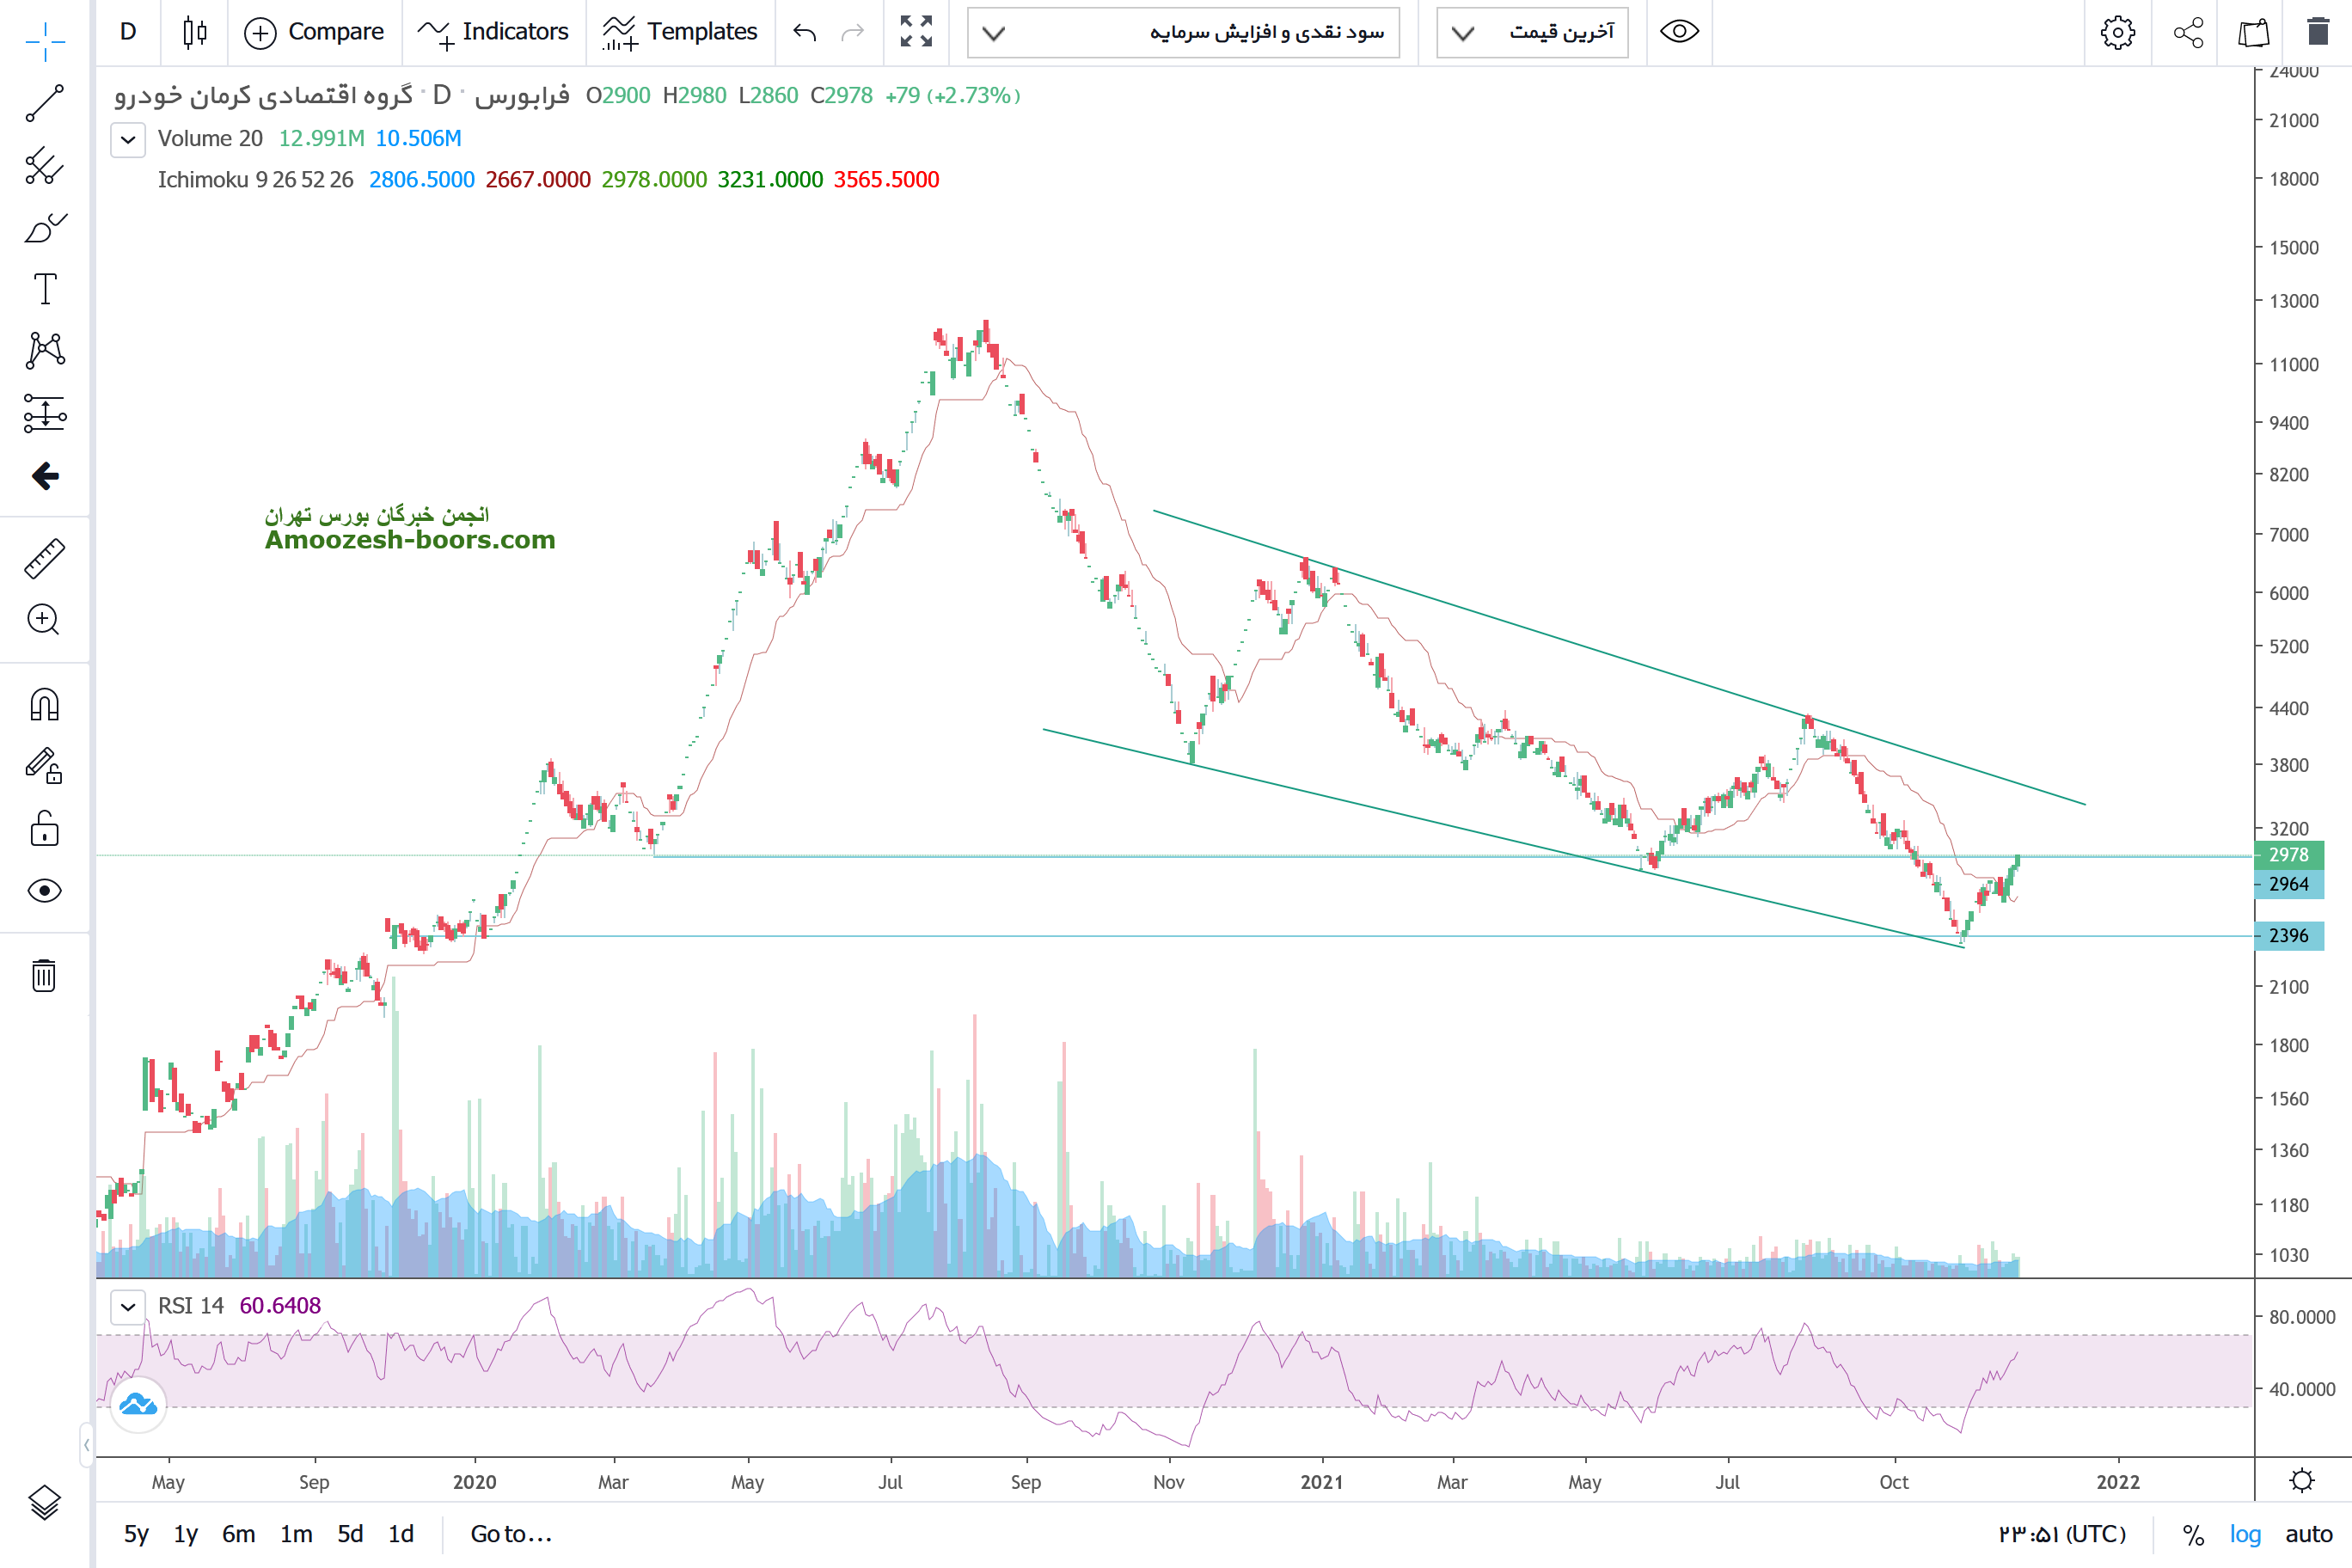Toggle hide all drawings eye icon
The height and width of the screenshot is (1568, 2352).
point(44,890)
